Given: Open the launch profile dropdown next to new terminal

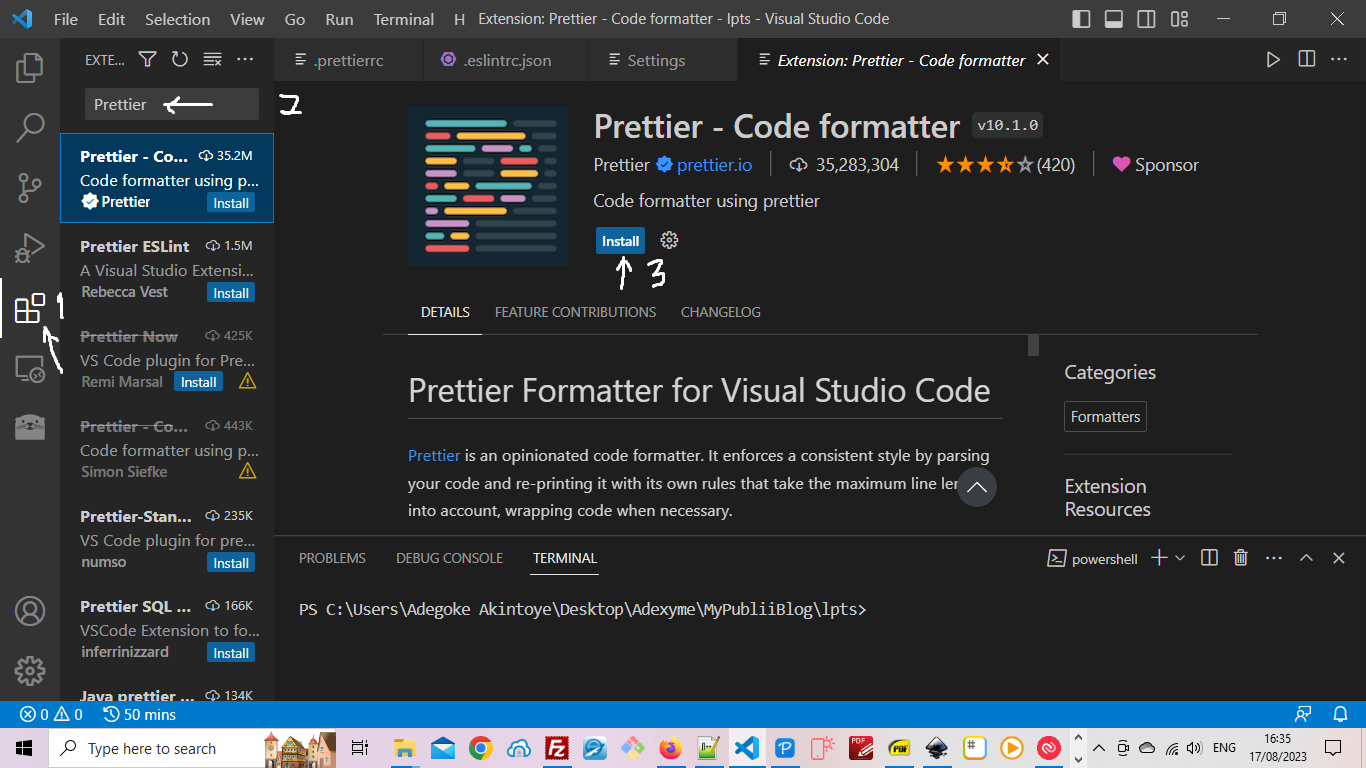Looking at the screenshot, I should [1180, 558].
